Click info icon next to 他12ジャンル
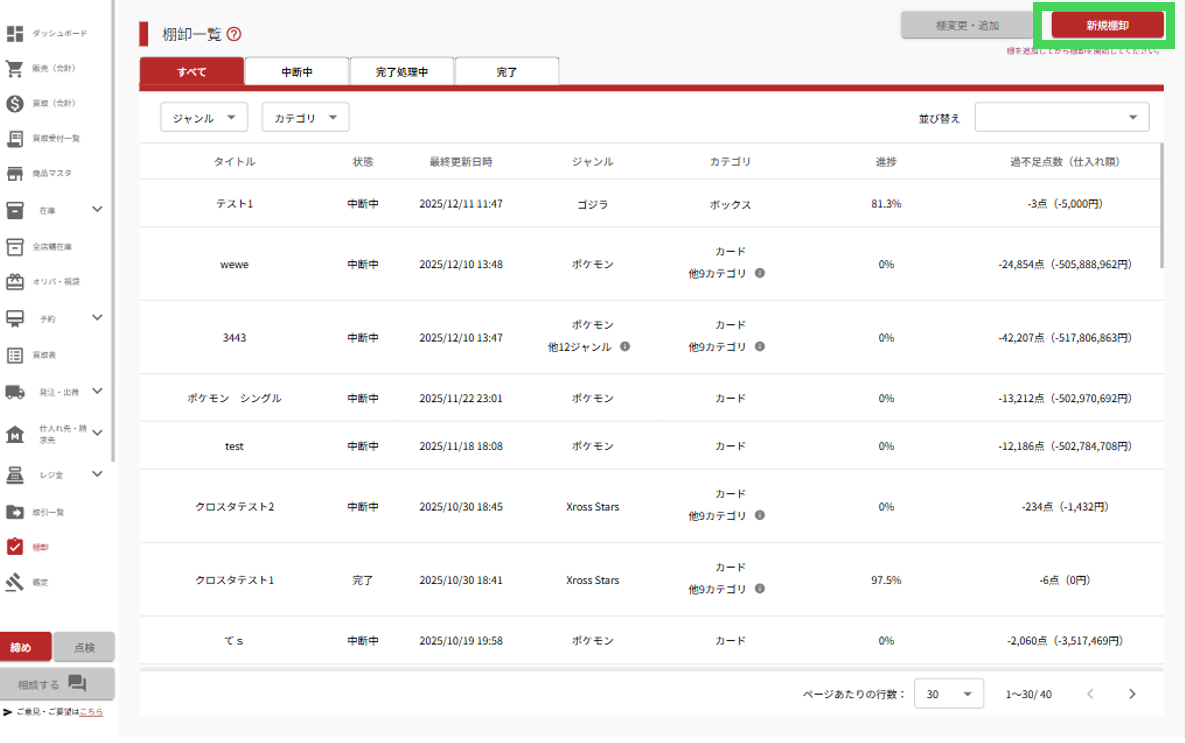Image resolution: width=1185 pixels, height=743 pixels. click(x=625, y=347)
